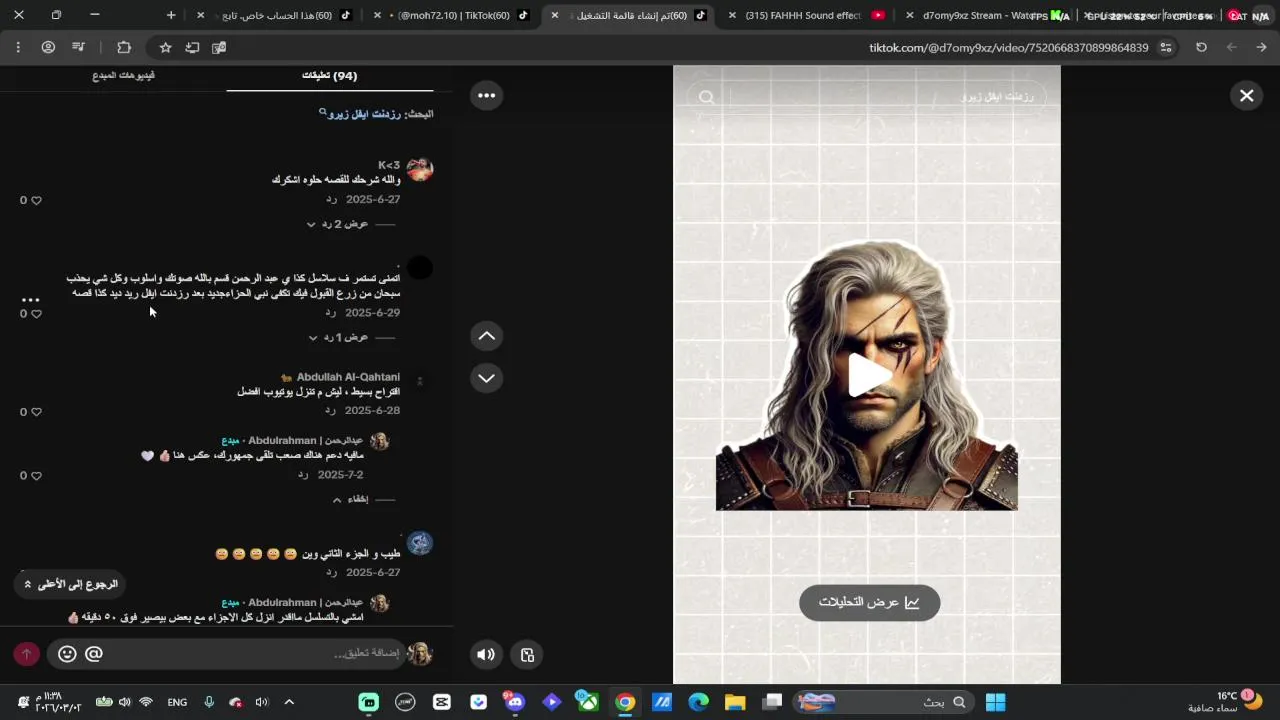The width and height of the screenshot is (1280, 720).
Task: Expand hidden system tray icons chevron
Action: tap(289, 702)
